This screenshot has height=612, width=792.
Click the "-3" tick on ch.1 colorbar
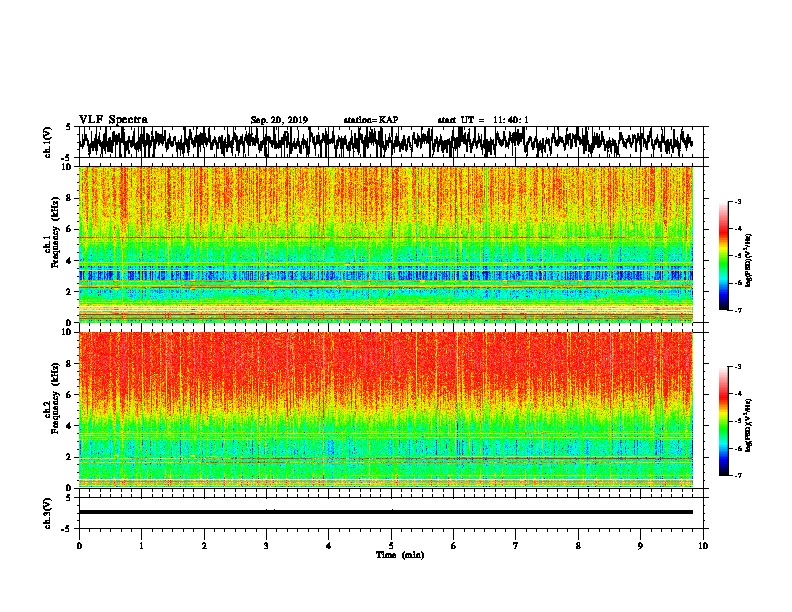tap(737, 202)
